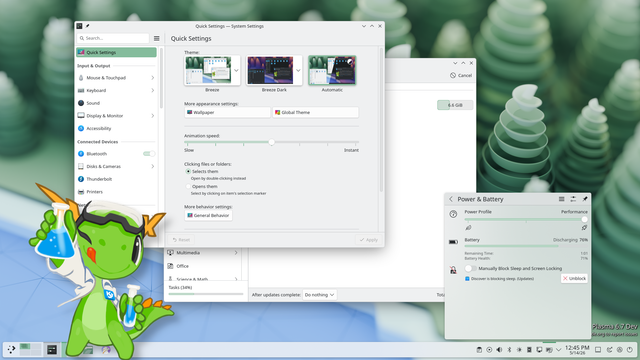Click the speaker volume tray icon

[x=499, y=350]
